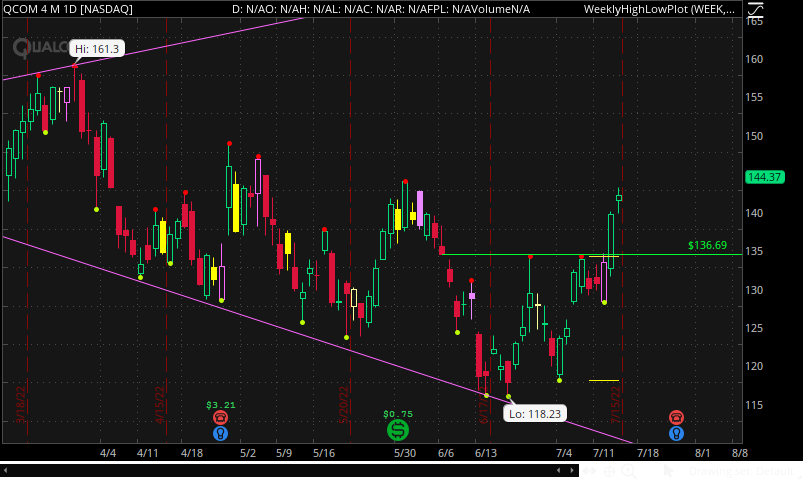Click the 8/8 date label
This screenshot has width=803, height=481.
click(739, 453)
